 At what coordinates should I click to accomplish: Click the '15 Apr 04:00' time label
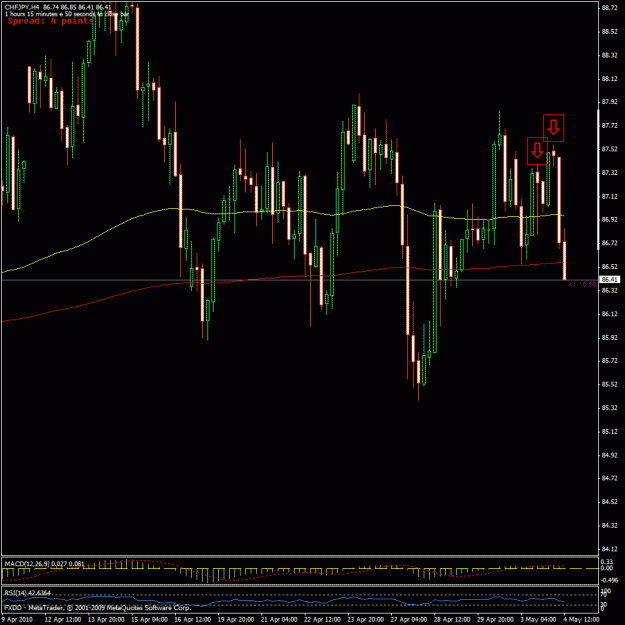click(149, 619)
